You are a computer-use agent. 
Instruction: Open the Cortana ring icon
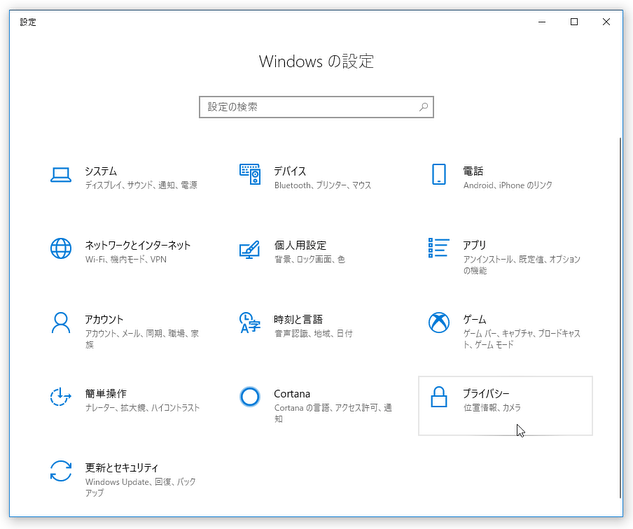[x=249, y=397]
